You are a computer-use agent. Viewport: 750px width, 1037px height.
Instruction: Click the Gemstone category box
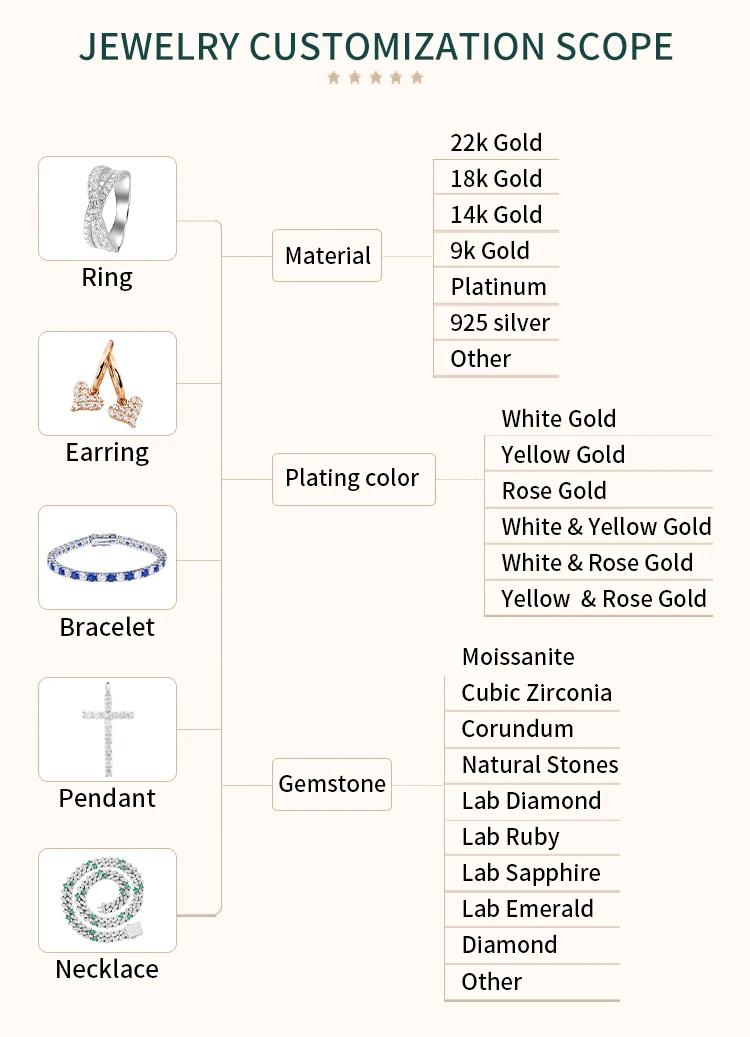pyautogui.click(x=332, y=784)
